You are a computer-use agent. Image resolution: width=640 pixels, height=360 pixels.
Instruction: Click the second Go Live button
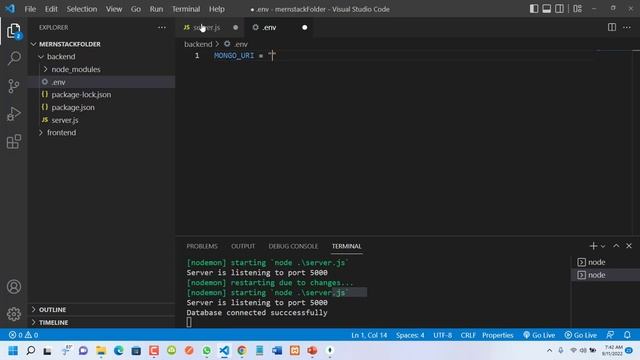580,335
